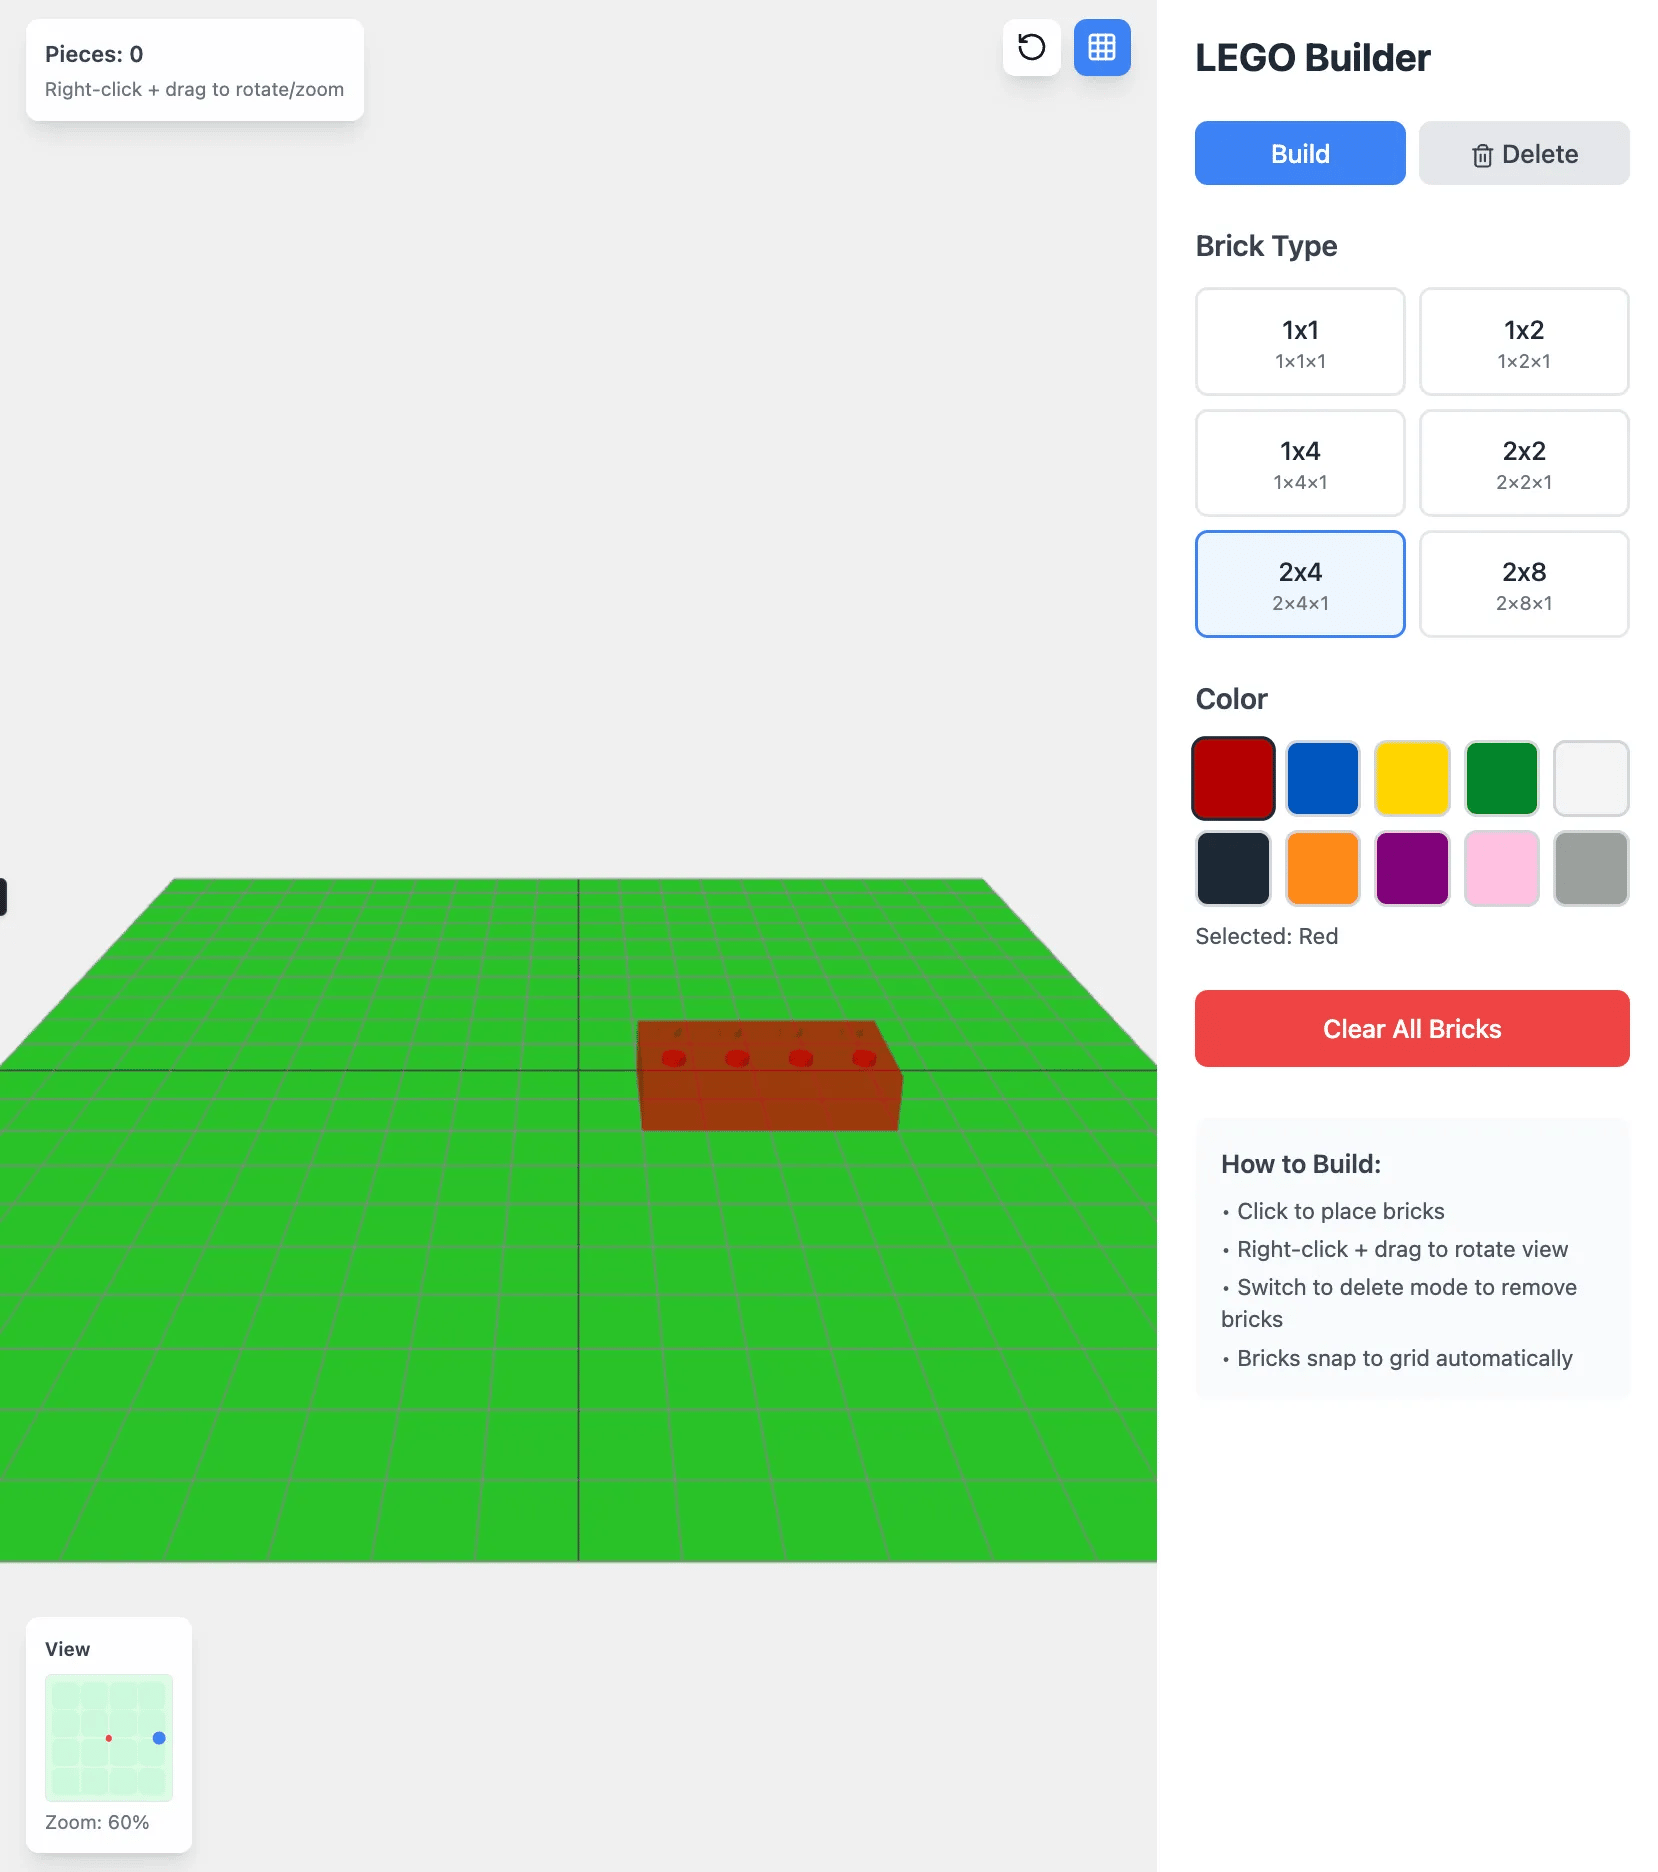Image resolution: width=1658 pixels, height=1872 pixels.
Task: Switch to Delete mode with trash icon
Action: pyautogui.click(x=1523, y=153)
